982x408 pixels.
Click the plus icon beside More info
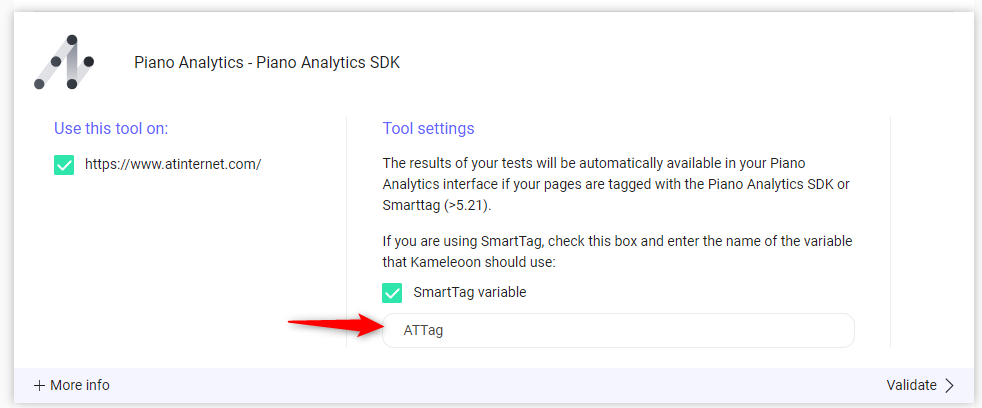tap(39, 385)
